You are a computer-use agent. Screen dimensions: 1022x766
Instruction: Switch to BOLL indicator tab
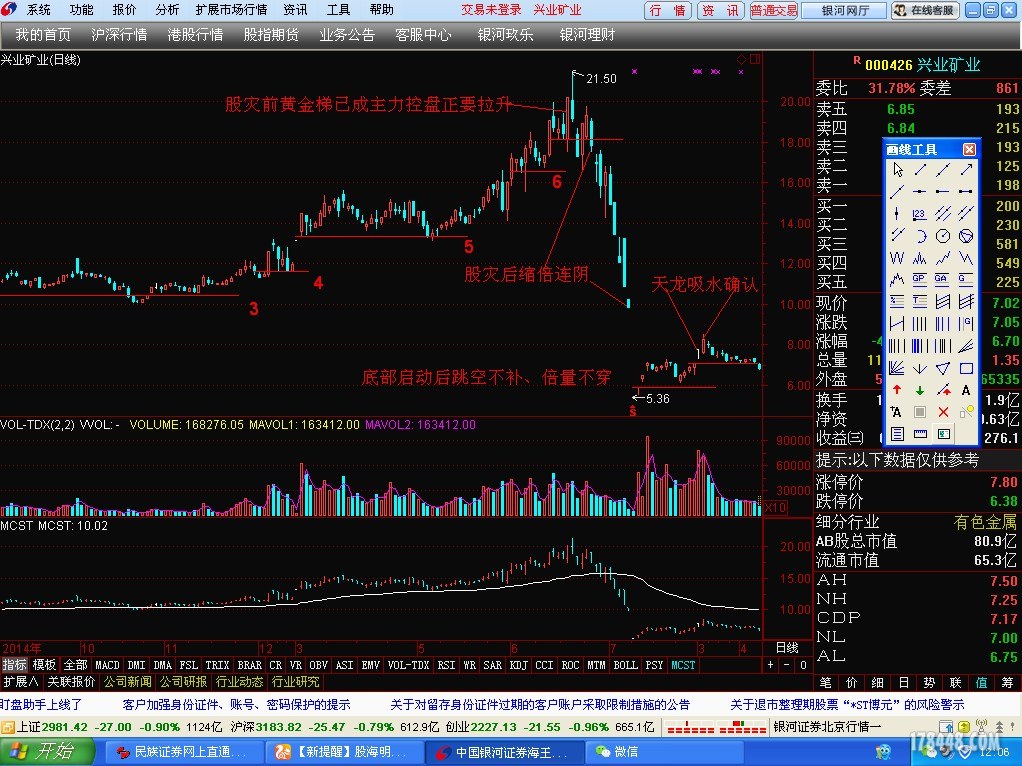[626, 665]
